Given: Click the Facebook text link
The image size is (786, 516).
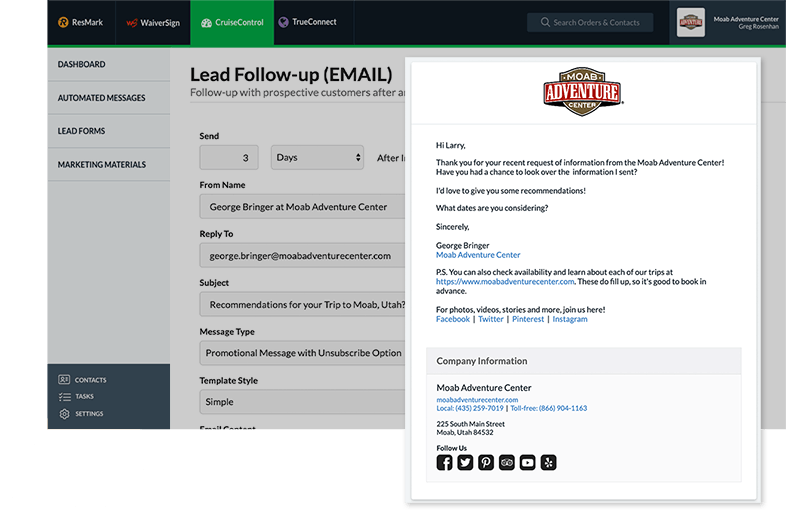Looking at the screenshot, I should 453,319.
